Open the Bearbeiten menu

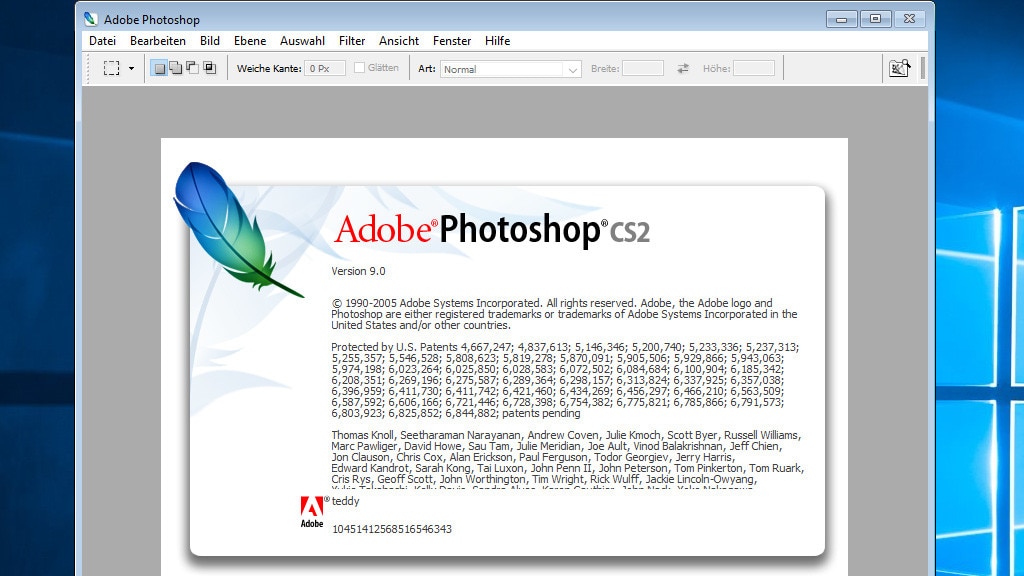(x=157, y=40)
